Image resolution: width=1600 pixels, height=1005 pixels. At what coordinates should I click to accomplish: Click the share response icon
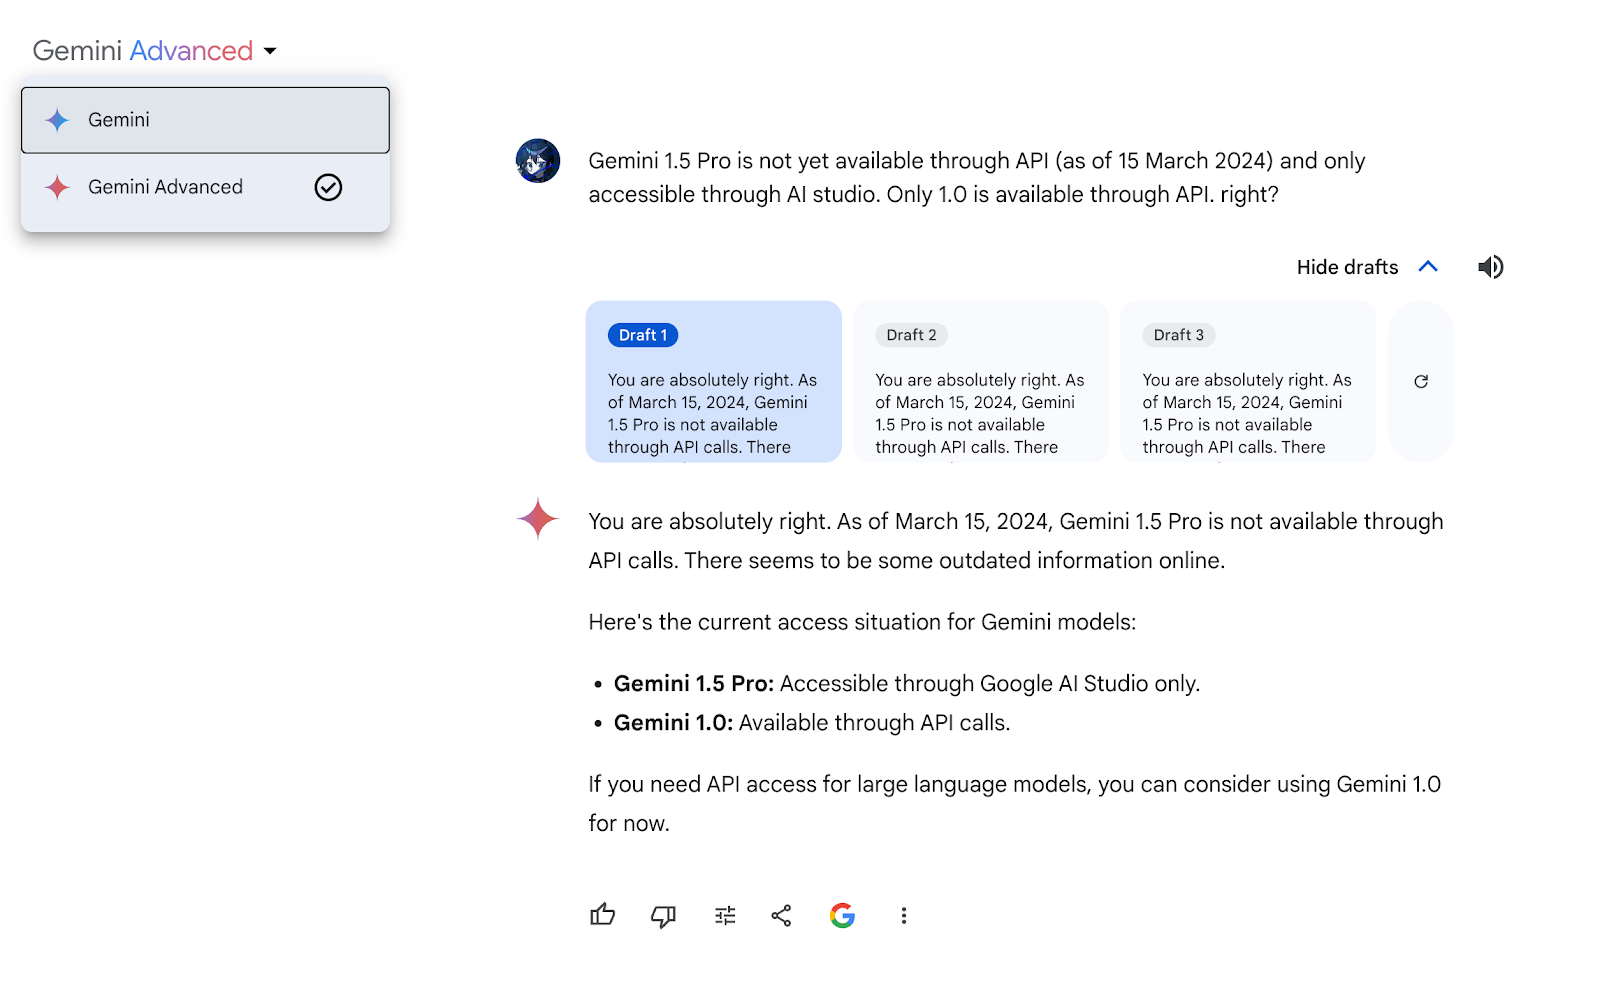tap(781, 916)
